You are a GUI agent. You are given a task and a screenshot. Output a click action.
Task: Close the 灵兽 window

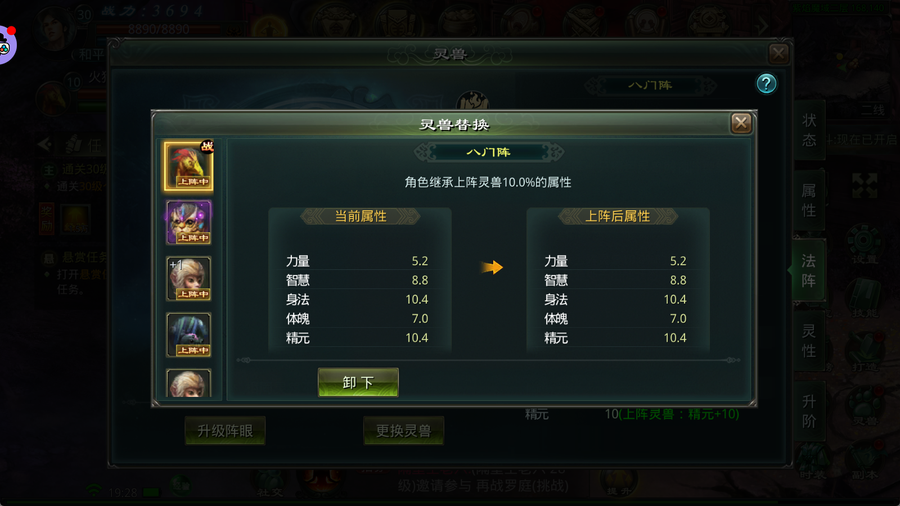[x=778, y=54]
